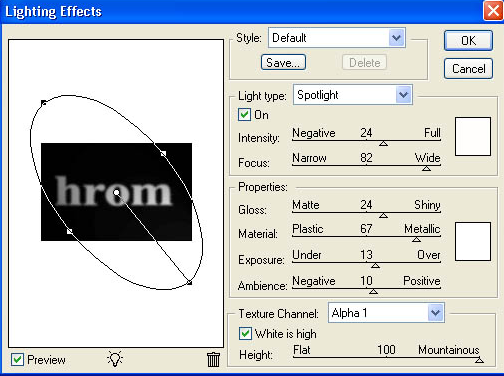The width and height of the screenshot is (504, 376).
Task: Click the Metallic label
Action: point(422,229)
